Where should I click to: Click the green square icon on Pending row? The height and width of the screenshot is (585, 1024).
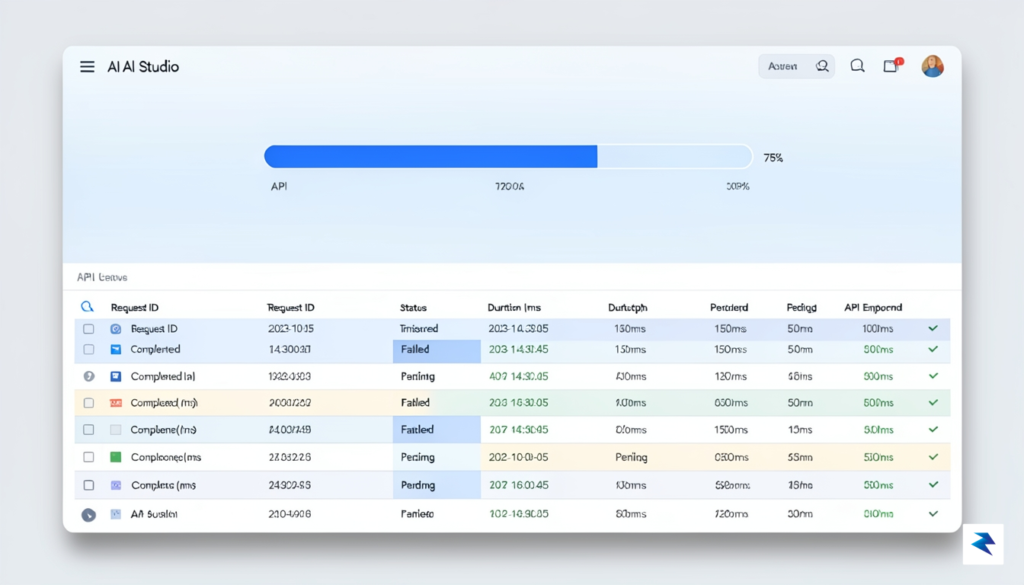116,457
